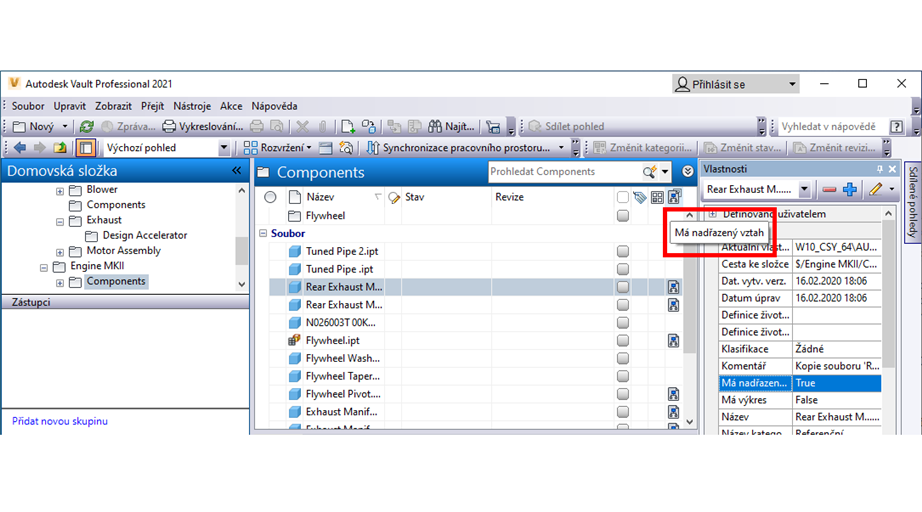This screenshot has height=512, width=922.
Task: Click the Vyhledat v nápovědě search field
Action: tap(831, 126)
